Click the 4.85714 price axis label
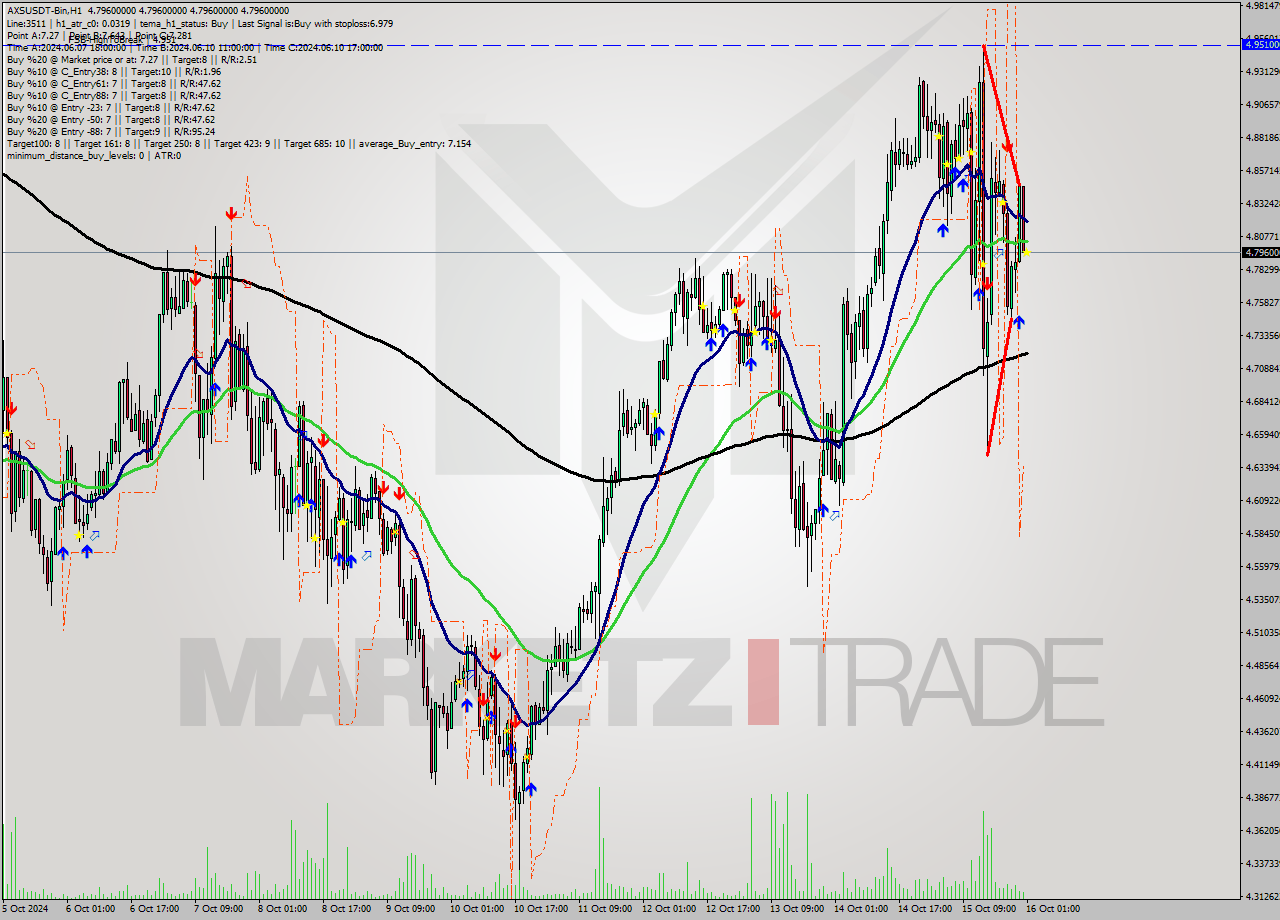The width and height of the screenshot is (1280, 920). click(1262, 171)
